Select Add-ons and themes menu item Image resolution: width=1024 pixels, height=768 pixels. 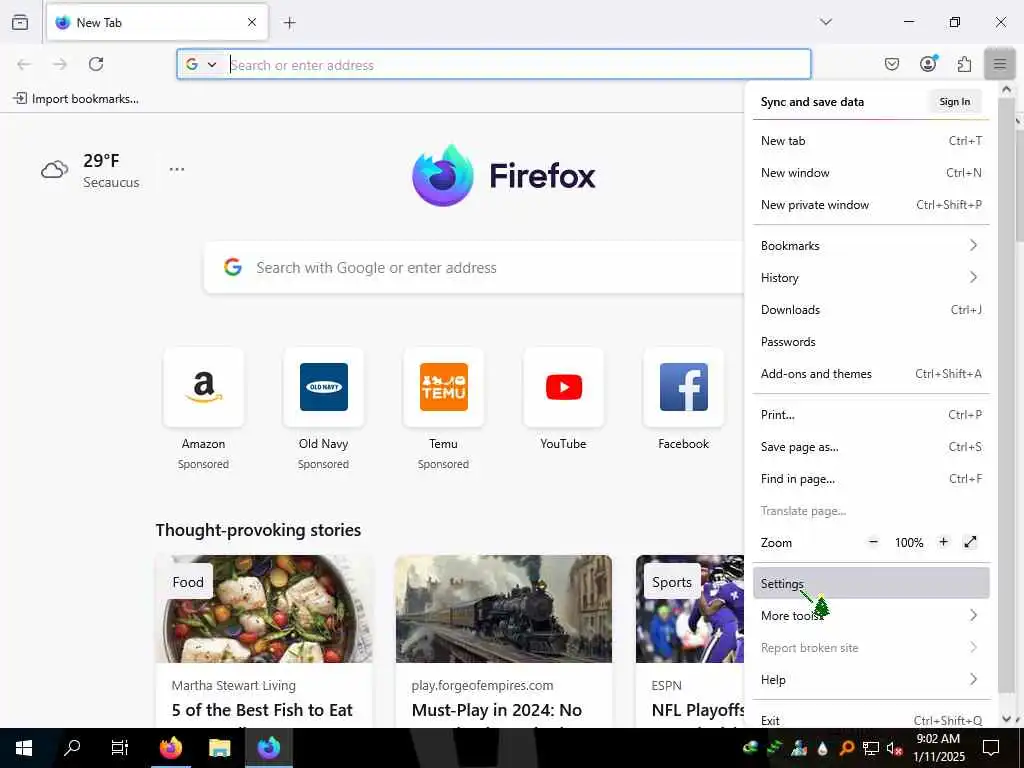871,374
